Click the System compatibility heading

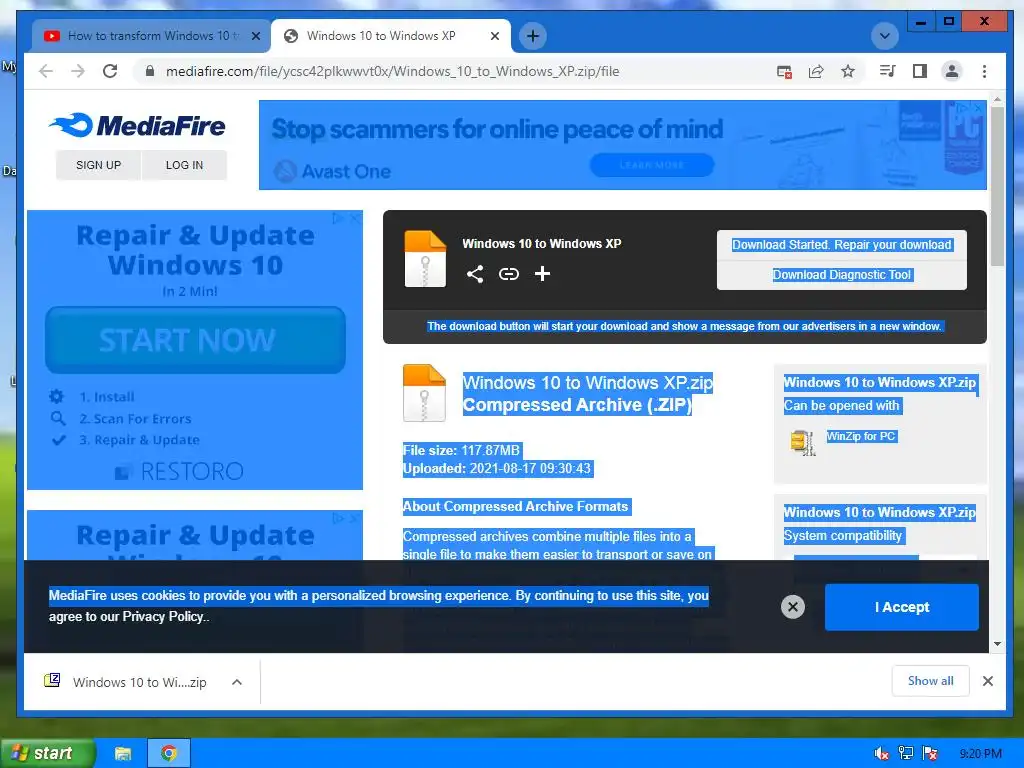point(842,536)
